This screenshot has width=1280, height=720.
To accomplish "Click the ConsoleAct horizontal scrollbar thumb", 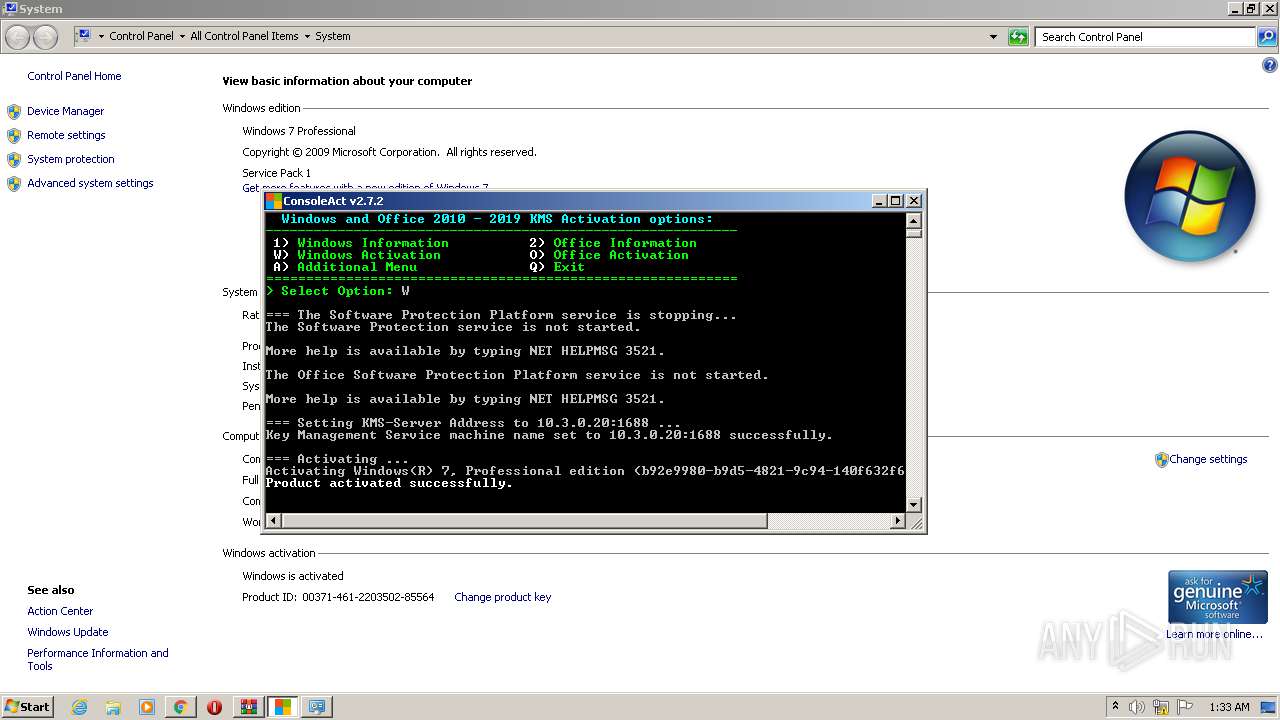I will (x=525, y=521).
